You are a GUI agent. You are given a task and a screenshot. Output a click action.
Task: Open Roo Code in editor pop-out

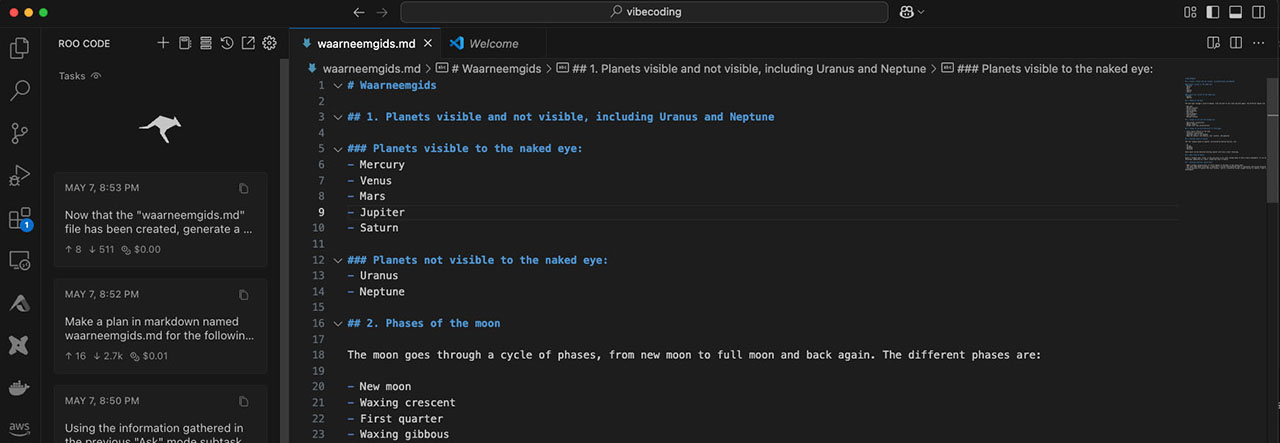click(x=248, y=43)
